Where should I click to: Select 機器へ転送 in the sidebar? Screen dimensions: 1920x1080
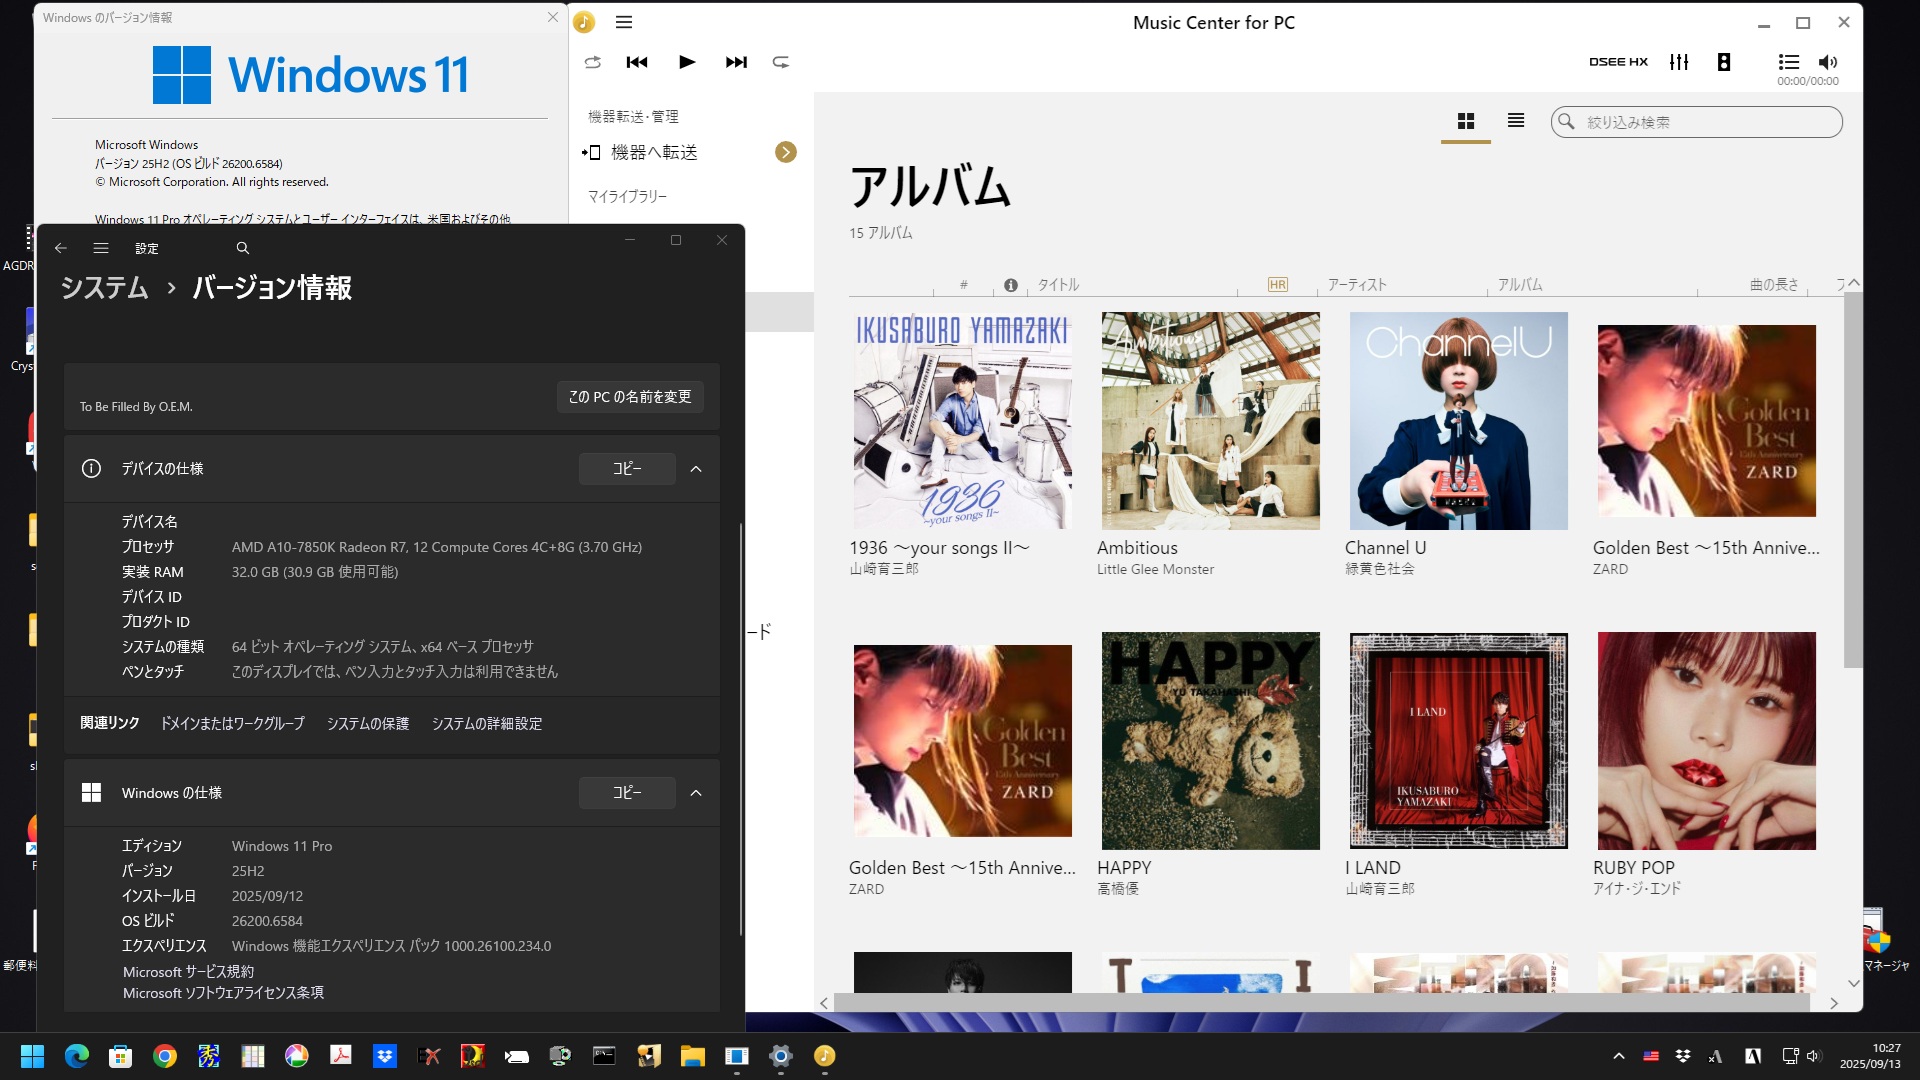pos(654,152)
